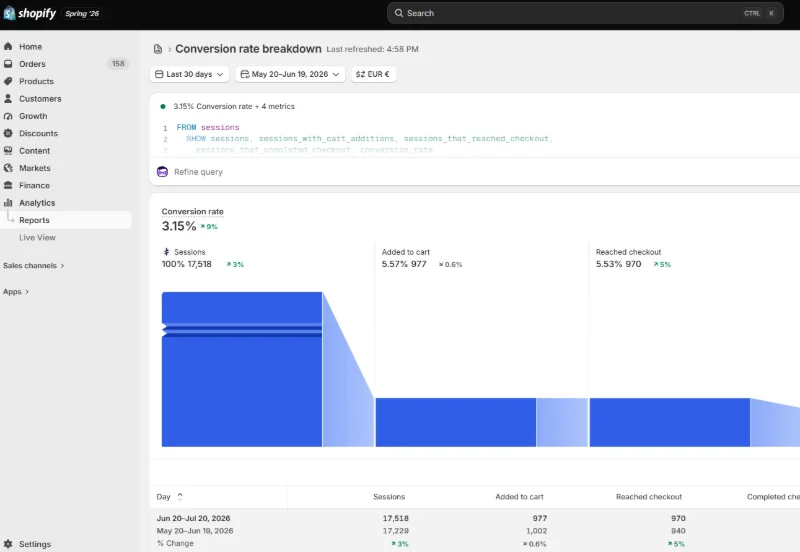Click the Finance bank icon
Image resolution: width=800 pixels, height=552 pixels.
click(x=8, y=185)
